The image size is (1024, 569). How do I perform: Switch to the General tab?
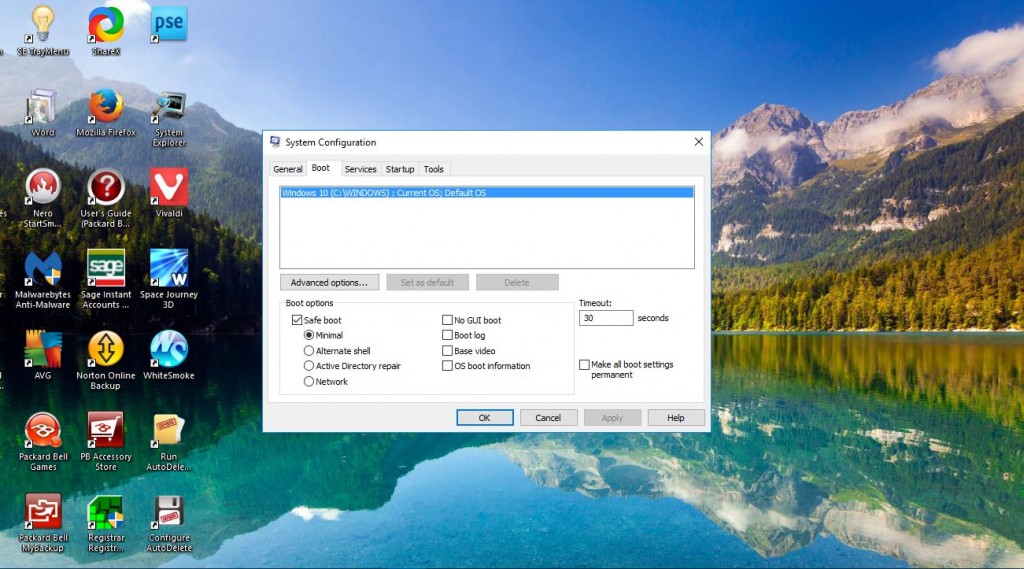click(287, 169)
